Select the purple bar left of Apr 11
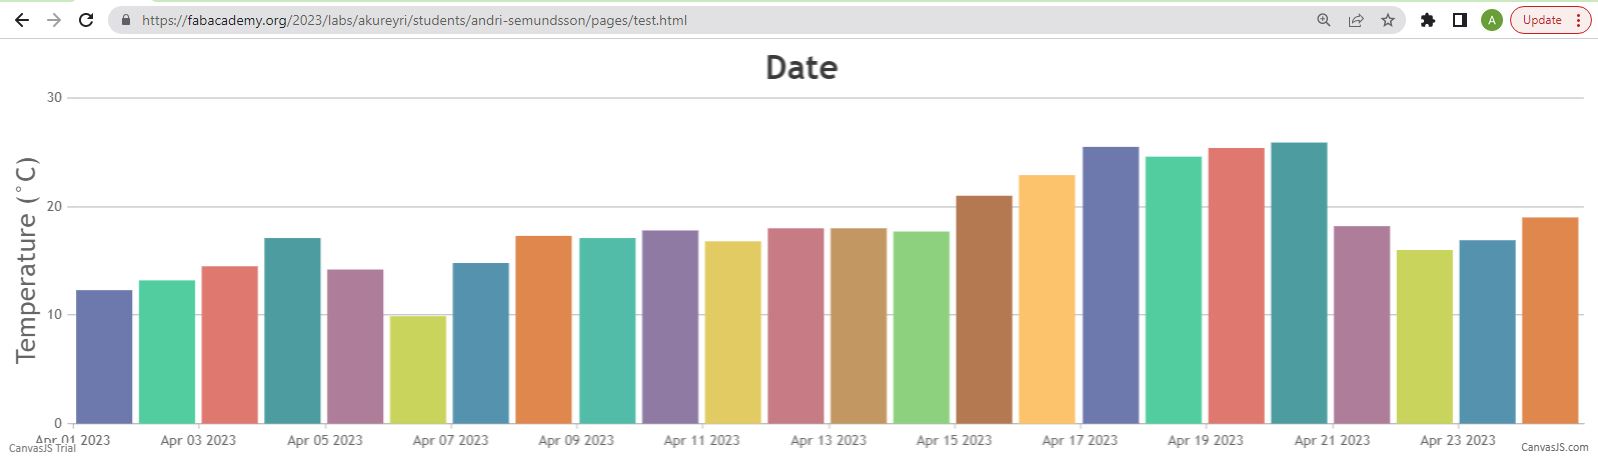The image size is (1598, 468). click(x=670, y=327)
